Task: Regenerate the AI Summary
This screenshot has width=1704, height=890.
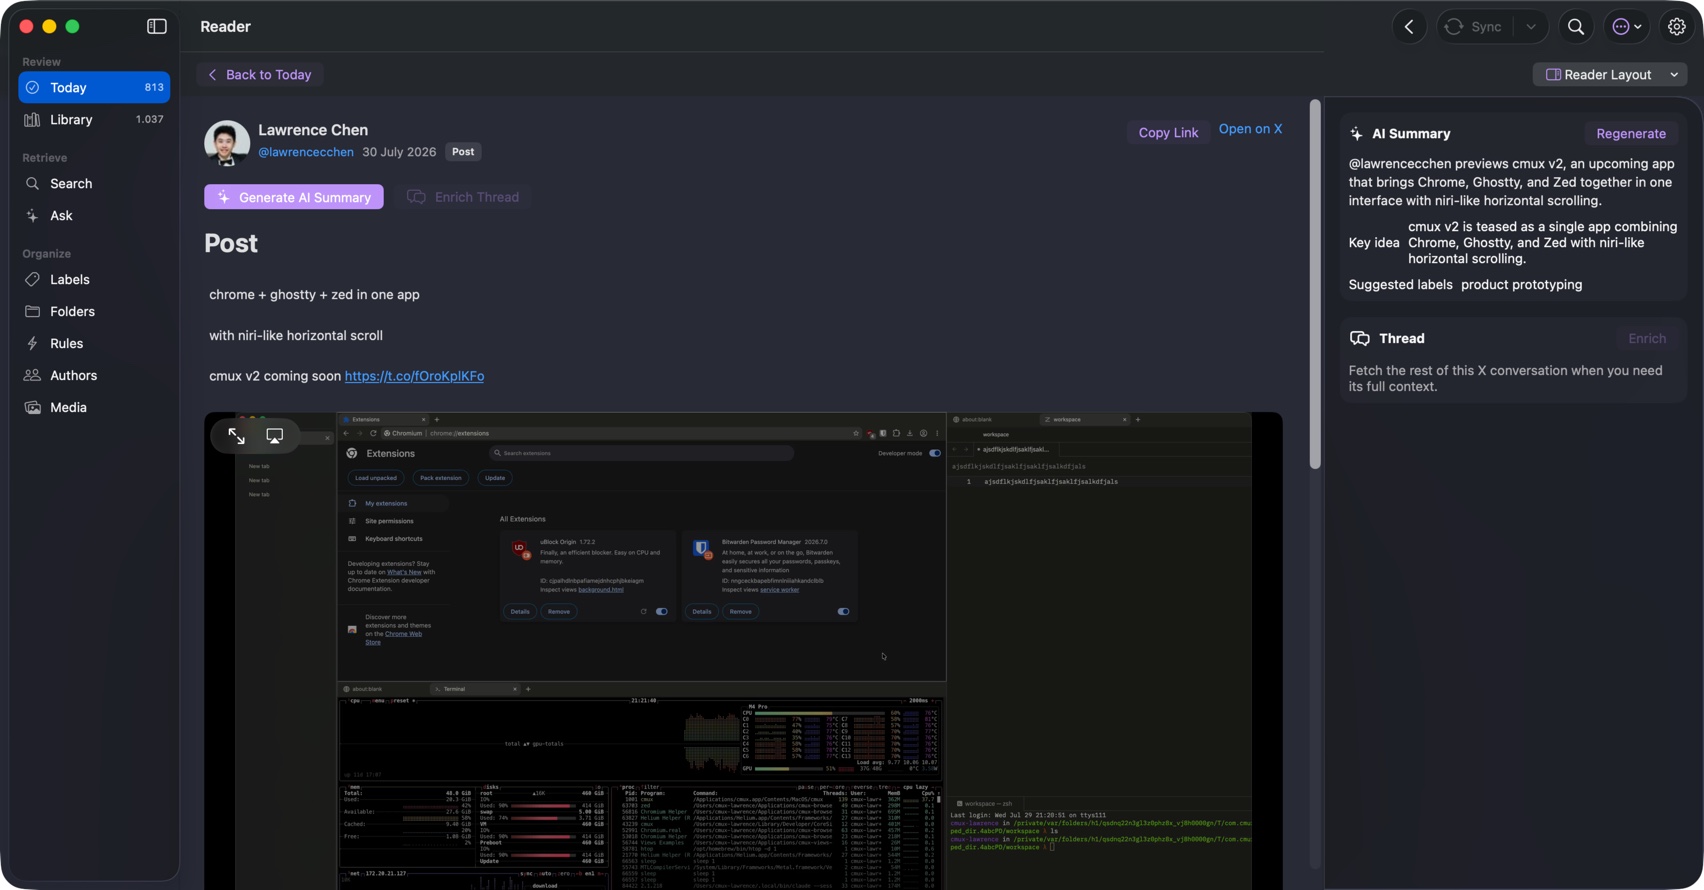Action: (1631, 134)
